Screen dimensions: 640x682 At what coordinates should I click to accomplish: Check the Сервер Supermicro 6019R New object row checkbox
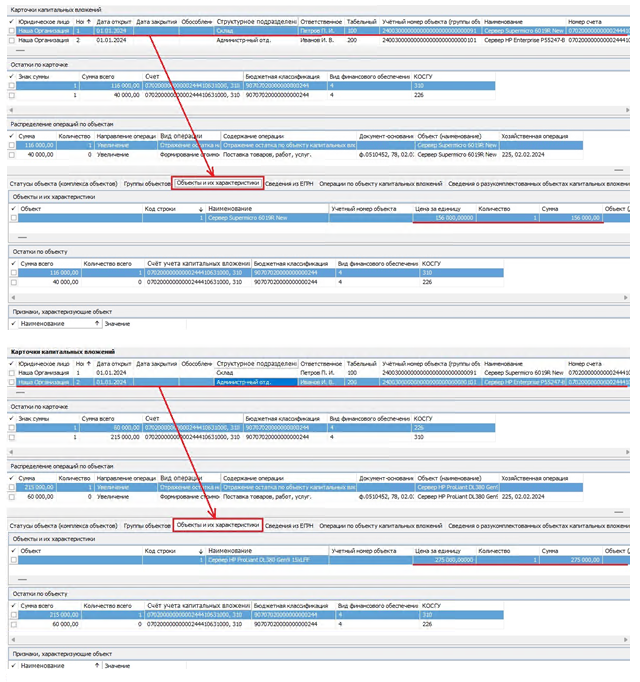[x=12, y=217]
